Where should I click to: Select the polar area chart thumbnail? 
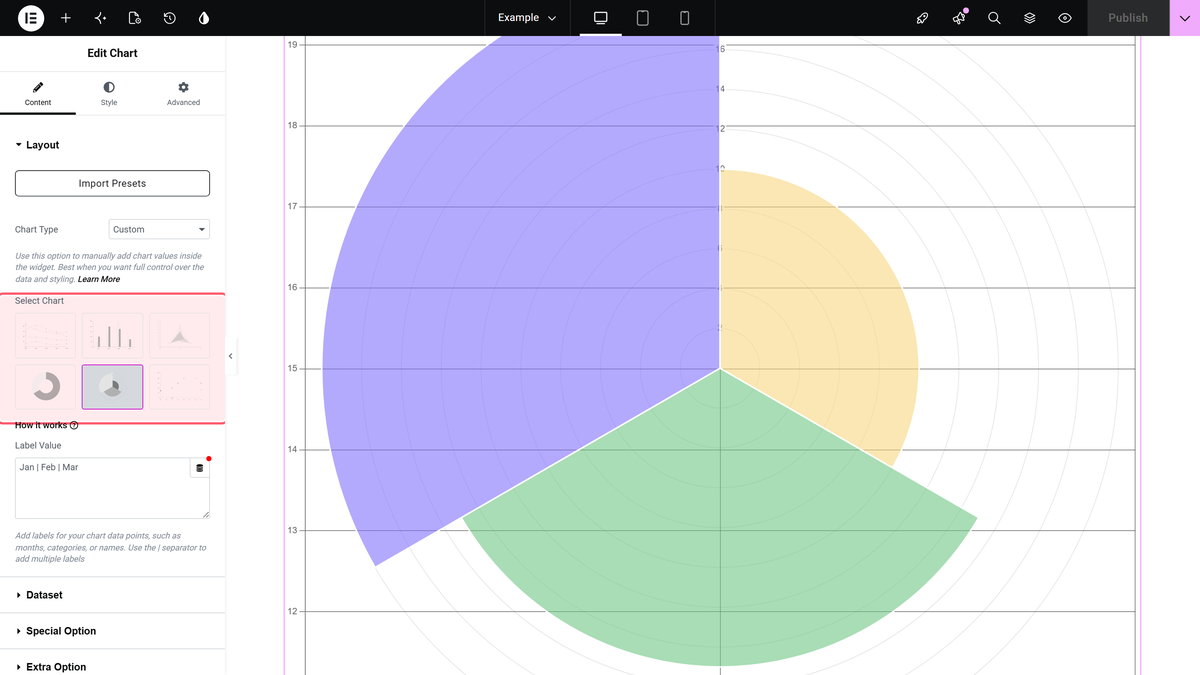pyautogui.click(x=112, y=387)
